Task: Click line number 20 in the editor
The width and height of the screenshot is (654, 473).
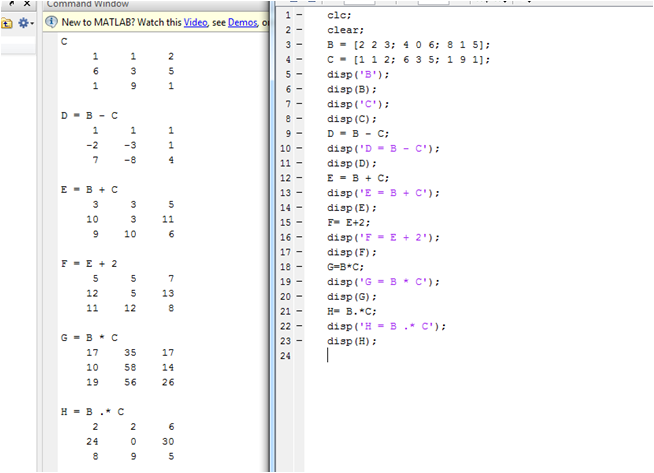Action: point(285,297)
